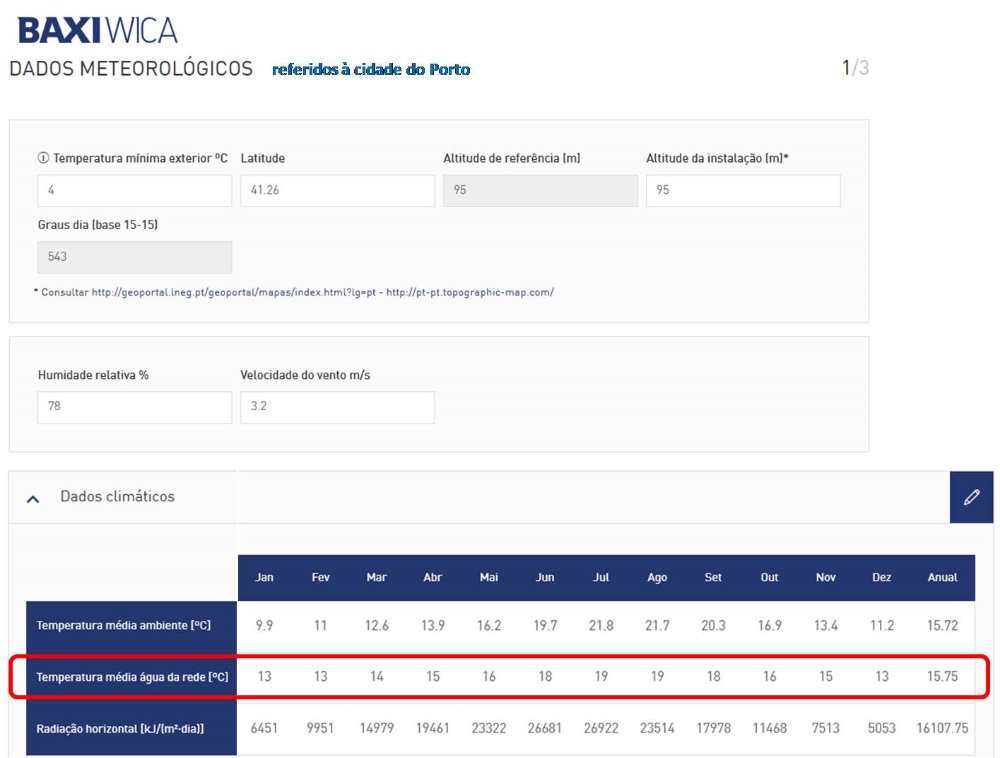Screen dimensions: 1000x758
Task: Click the 1/3 page indicator
Action: 854,68
